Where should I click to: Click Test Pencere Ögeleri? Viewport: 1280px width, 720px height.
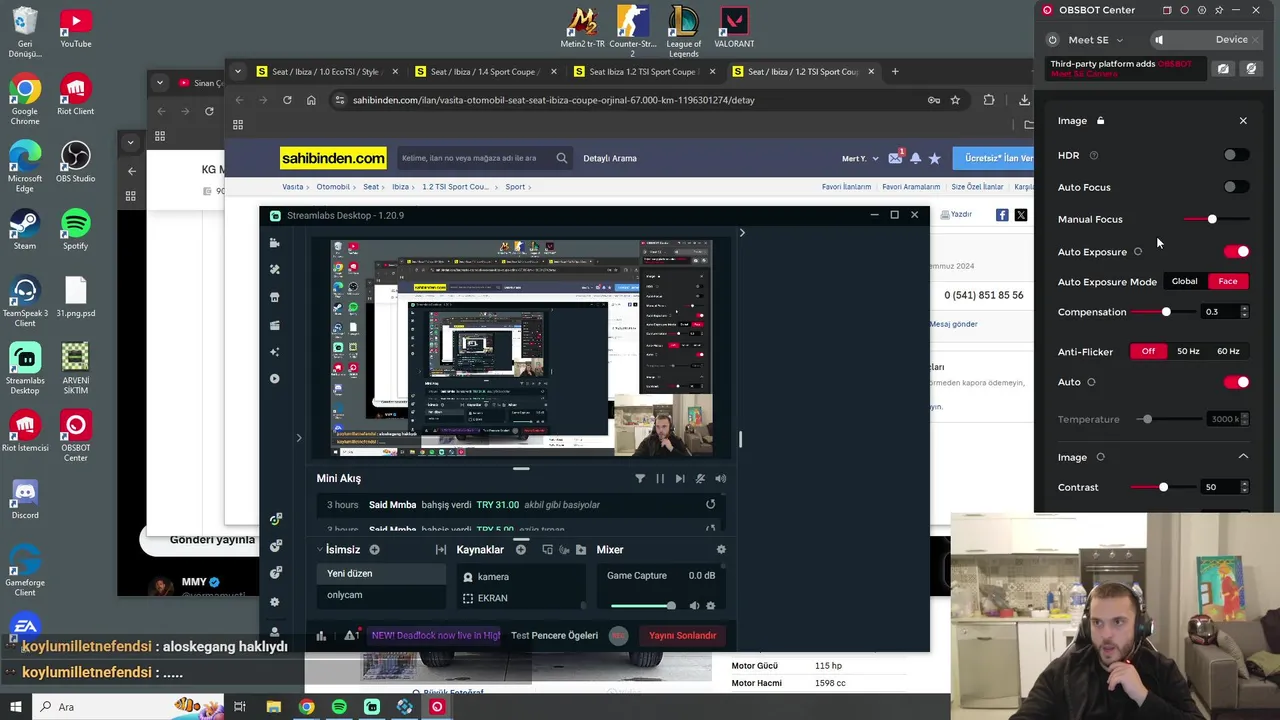point(554,635)
